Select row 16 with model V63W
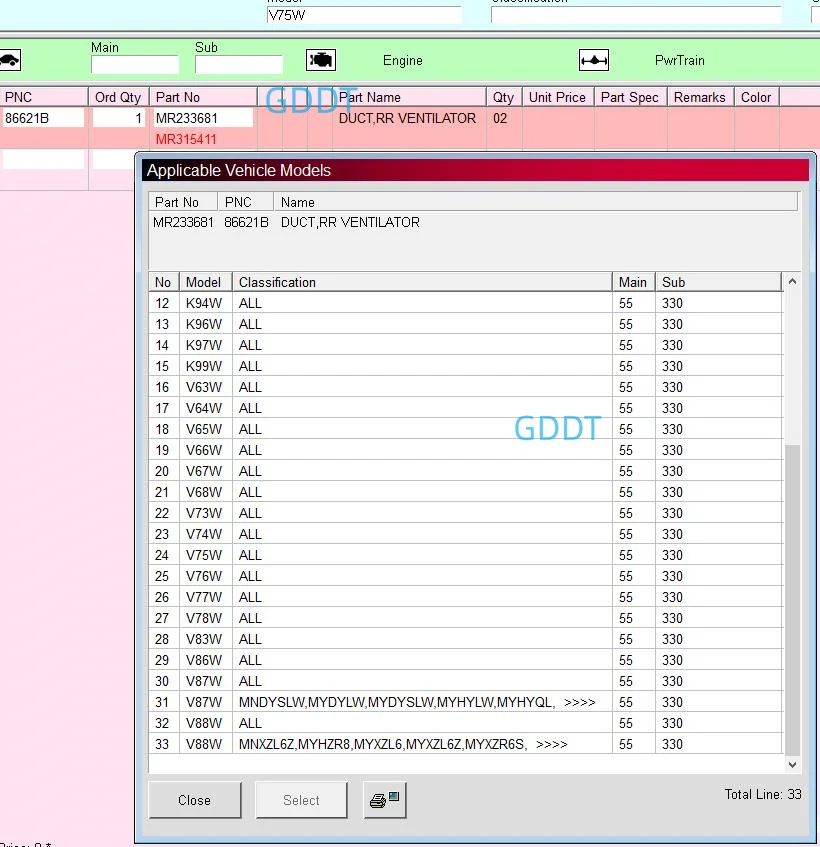This screenshot has width=820, height=847. click(x=466, y=387)
